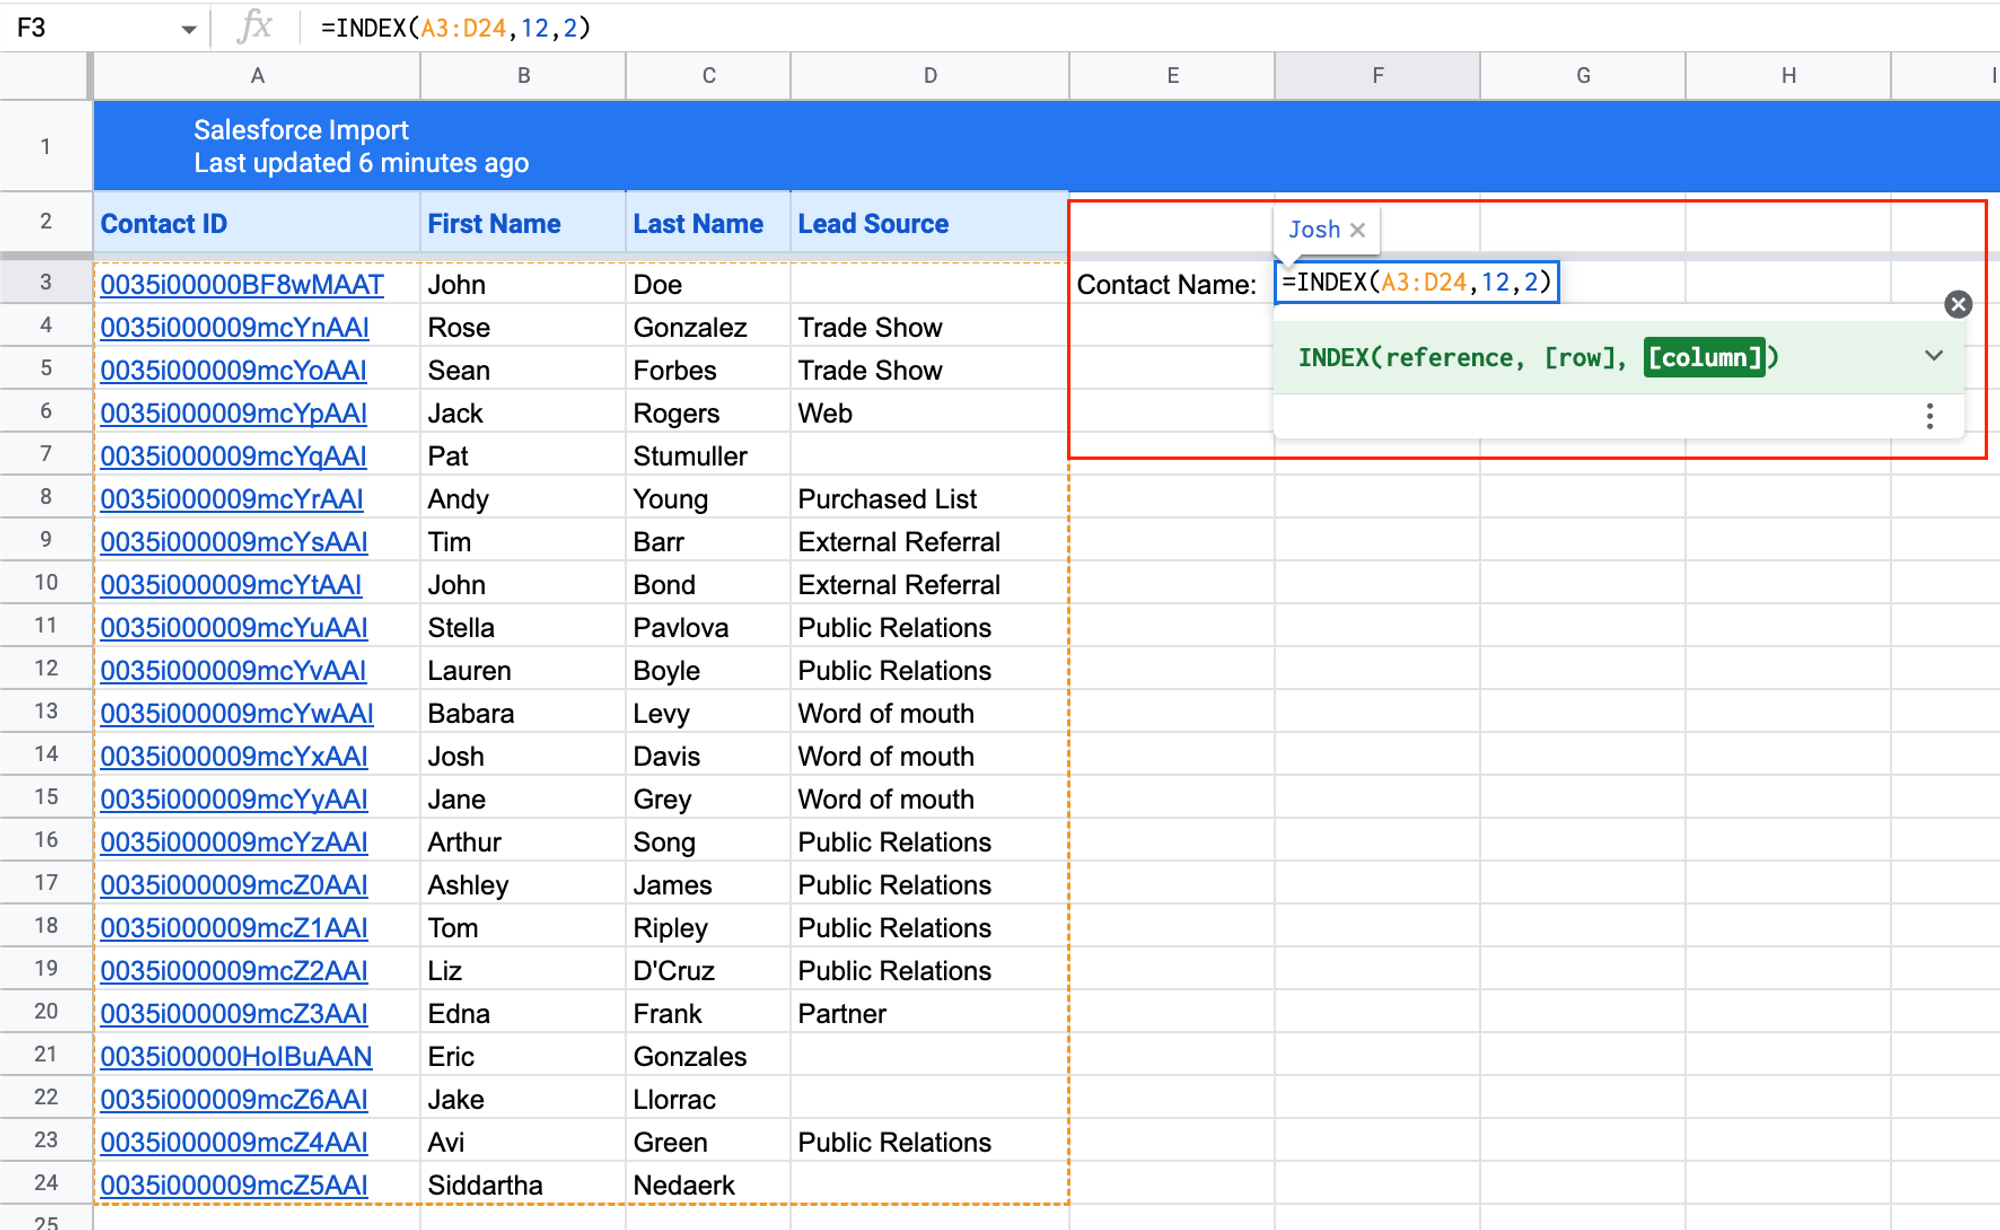
Task: Click inside the formula bar input
Action: [600, 27]
